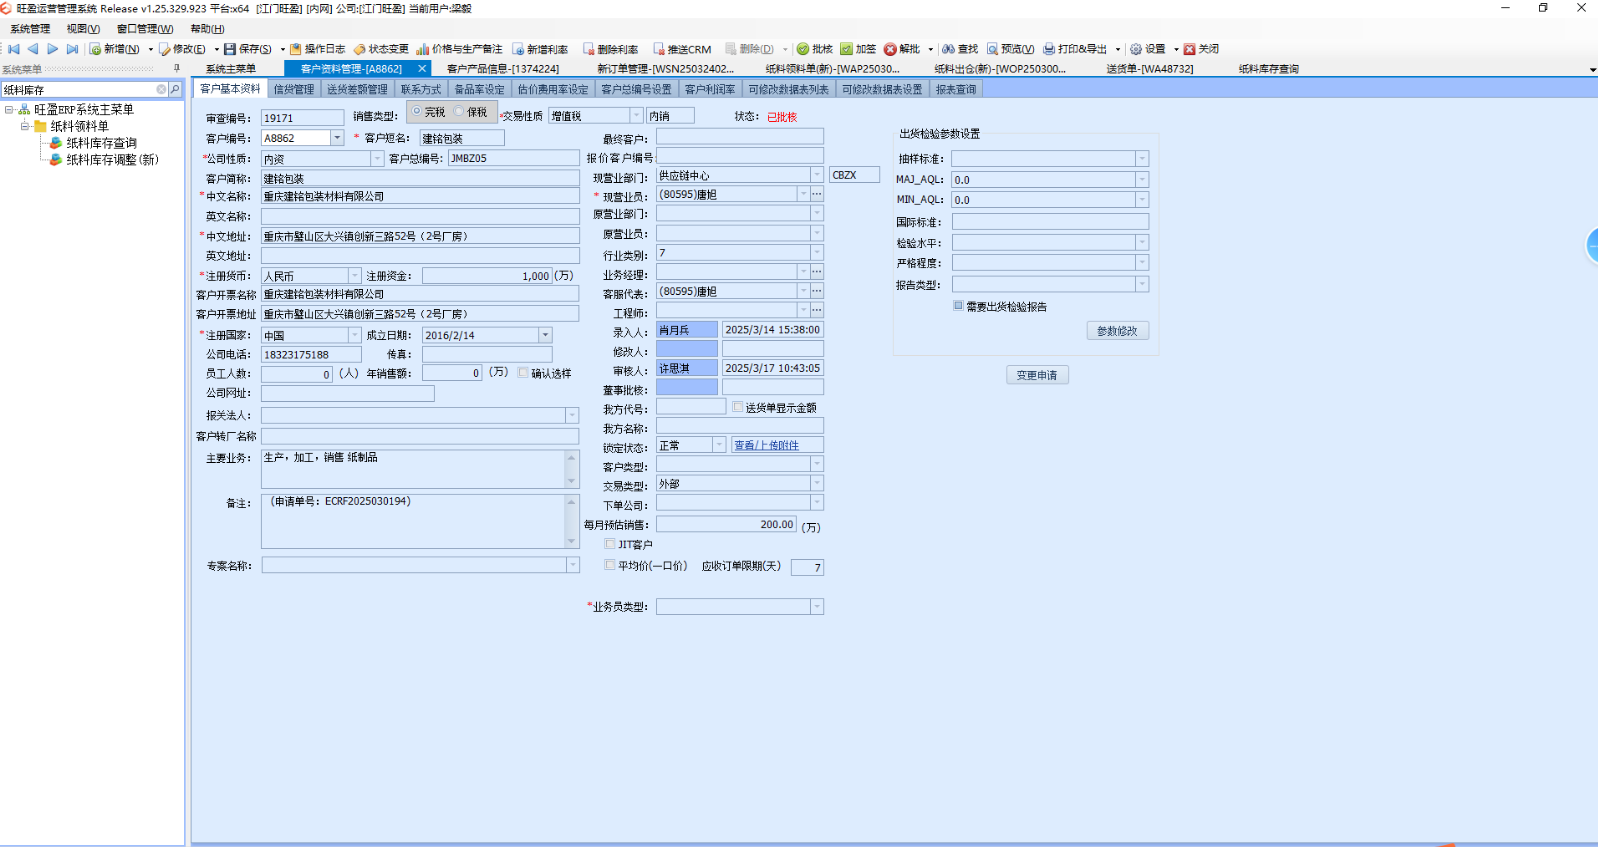Switch to the 信贷管理 tab
This screenshot has height=847, width=1598.
point(294,89)
